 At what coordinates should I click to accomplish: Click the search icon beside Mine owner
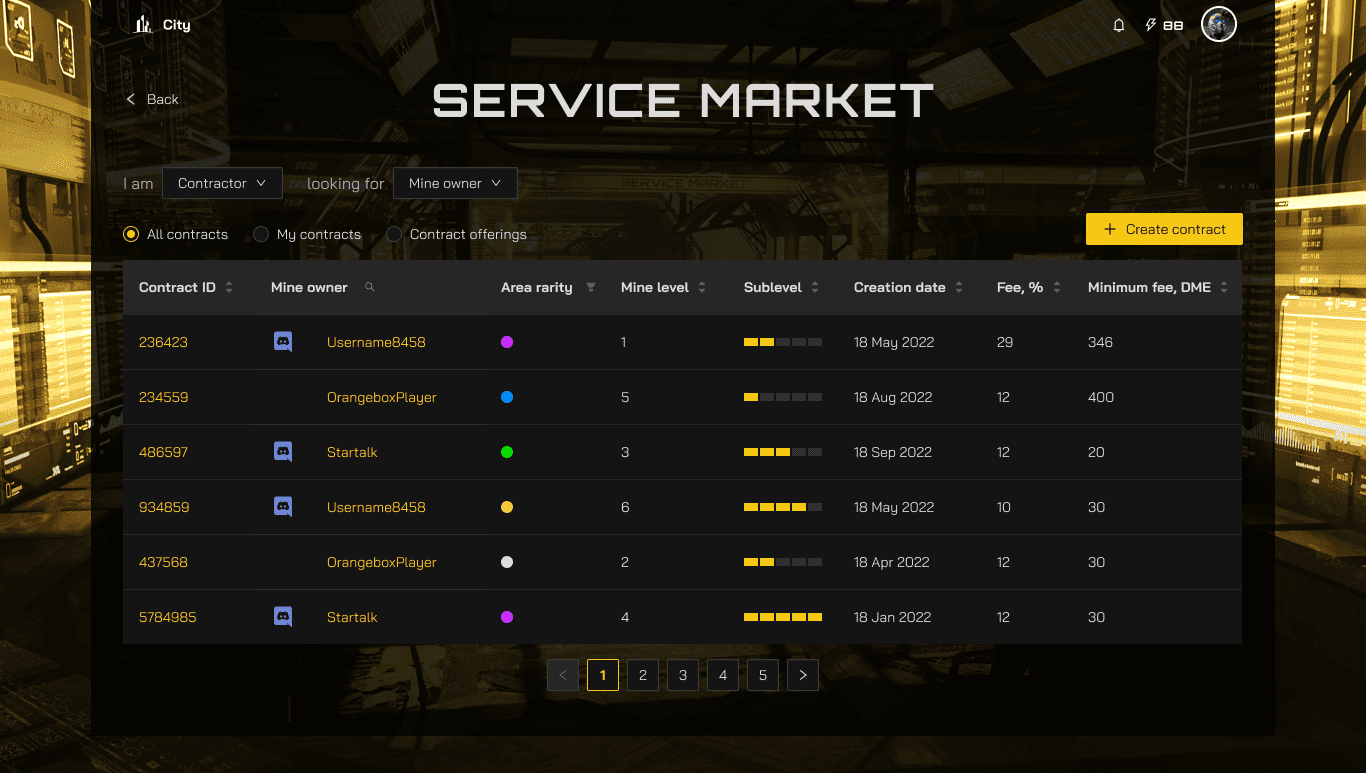370,288
